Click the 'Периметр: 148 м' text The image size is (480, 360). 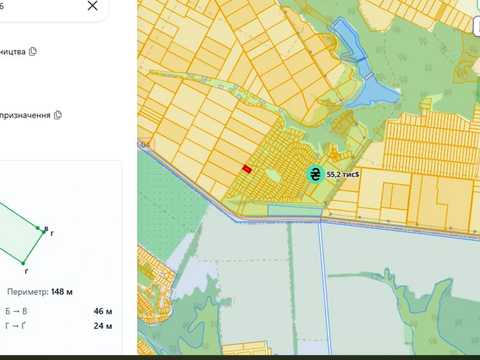pos(40,292)
